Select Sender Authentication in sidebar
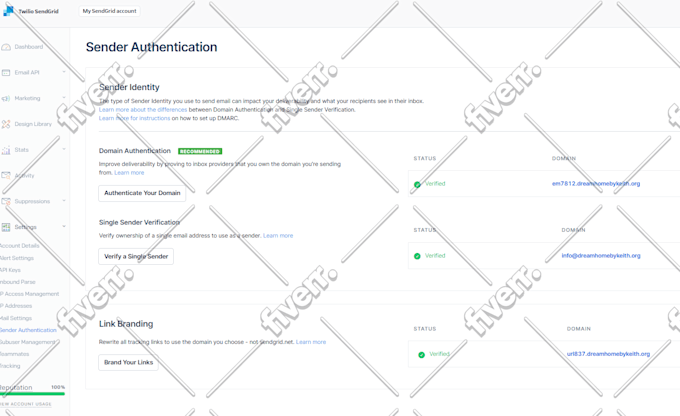 coord(28,330)
